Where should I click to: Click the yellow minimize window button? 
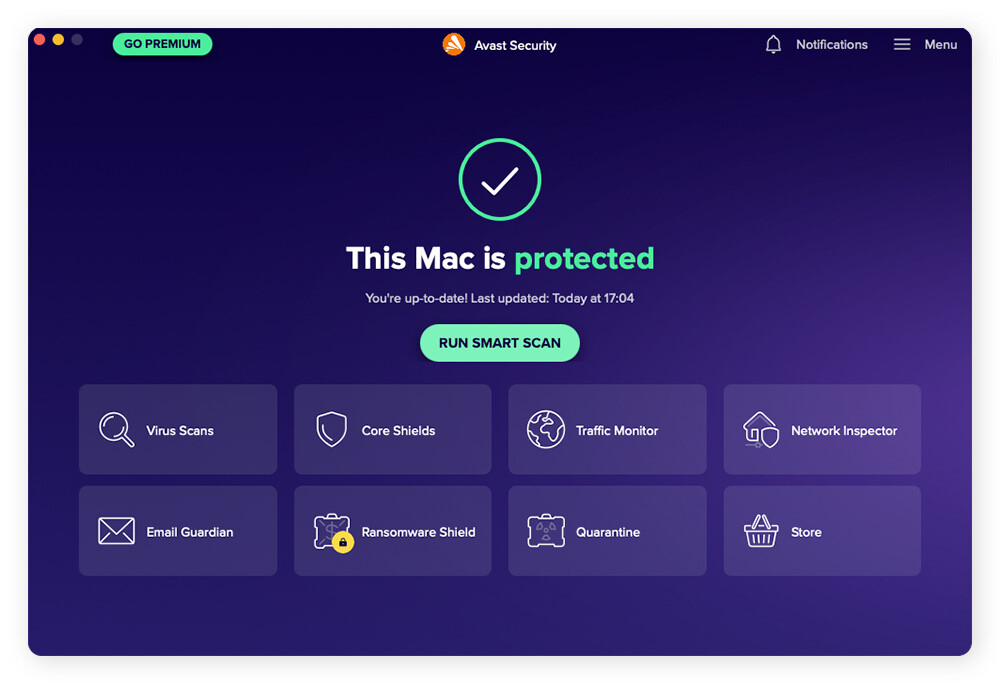[58, 40]
